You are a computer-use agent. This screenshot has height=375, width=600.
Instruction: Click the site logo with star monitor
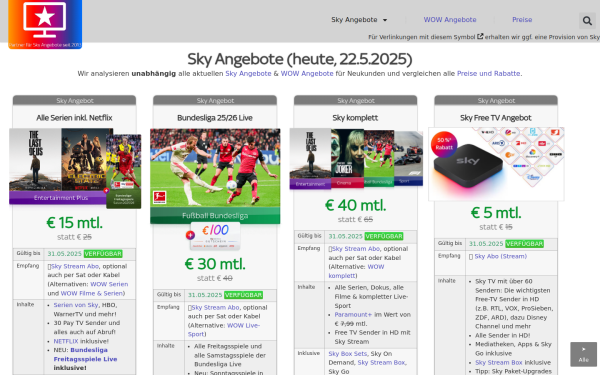coord(45,24)
